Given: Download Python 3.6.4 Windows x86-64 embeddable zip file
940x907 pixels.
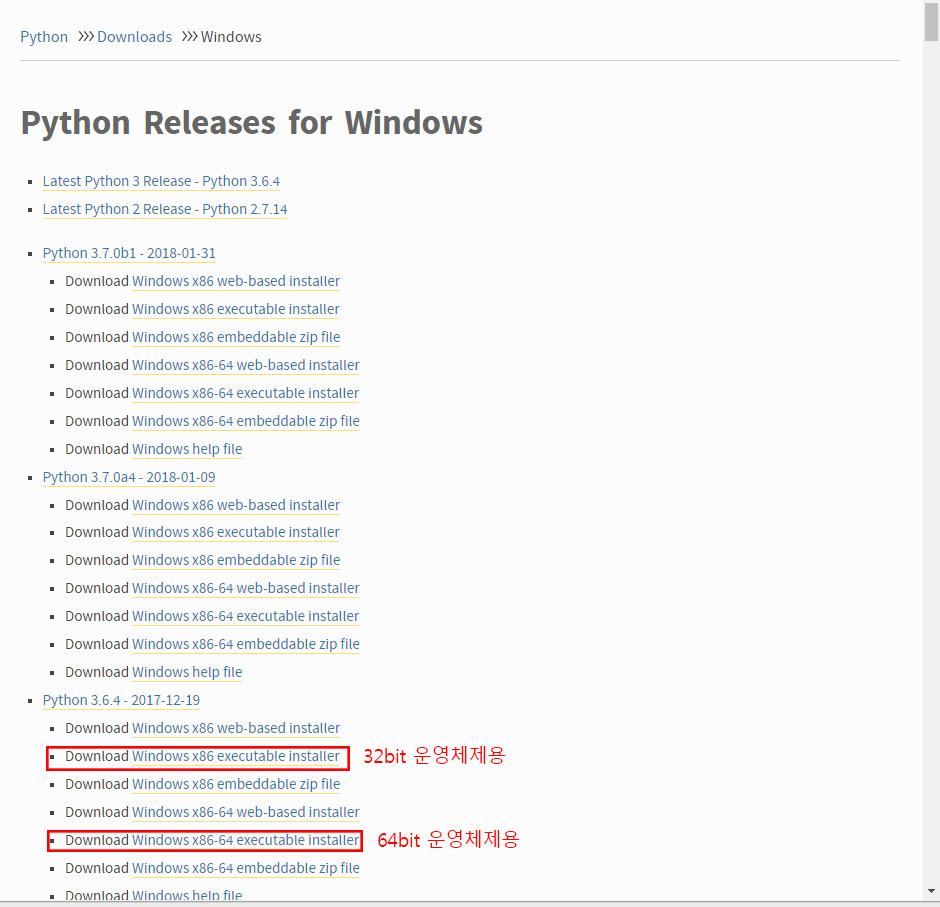Looking at the screenshot, I should [245, 868].
